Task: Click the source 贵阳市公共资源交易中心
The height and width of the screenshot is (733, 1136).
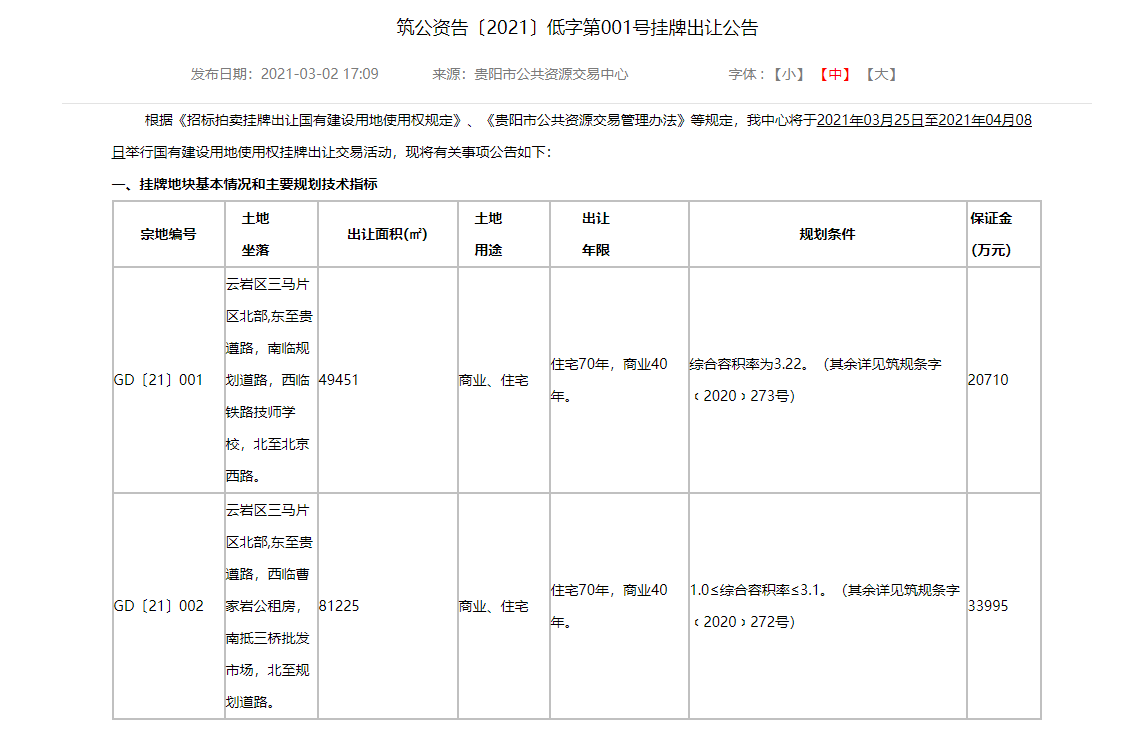Action: click(x=551, y=75)
